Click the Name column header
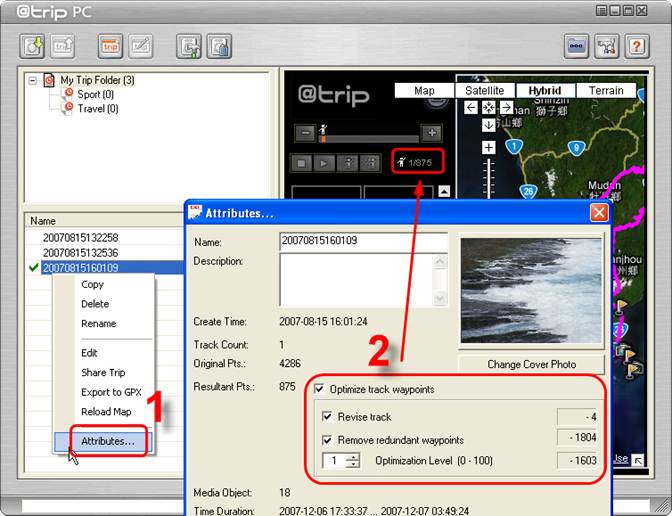 pyautogui.click(x=104, y=221)
